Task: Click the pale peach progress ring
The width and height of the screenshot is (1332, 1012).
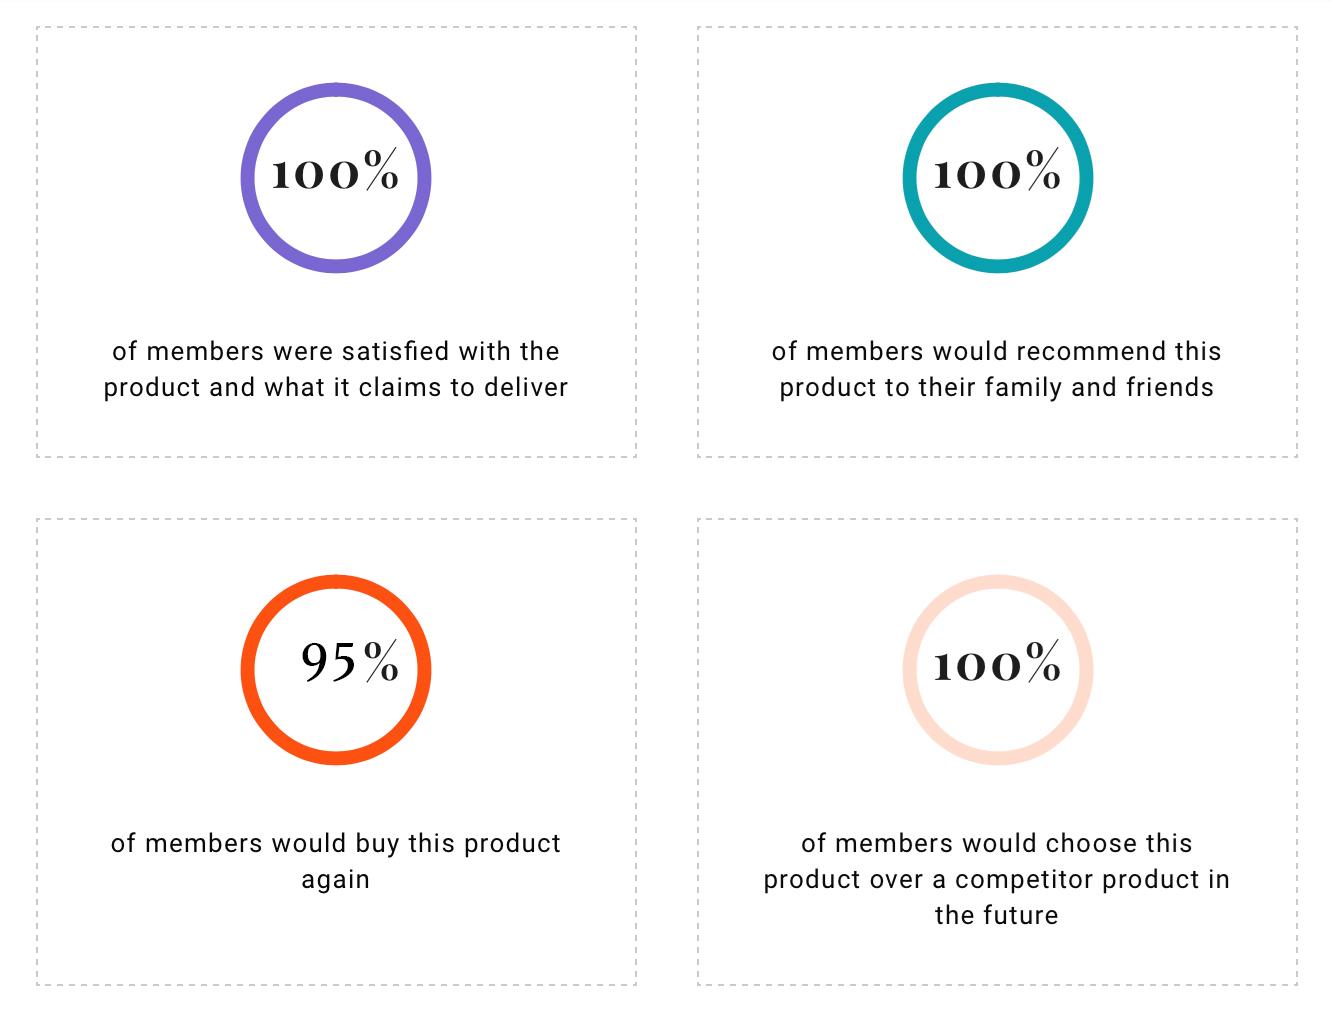Action: pos(910,670)
